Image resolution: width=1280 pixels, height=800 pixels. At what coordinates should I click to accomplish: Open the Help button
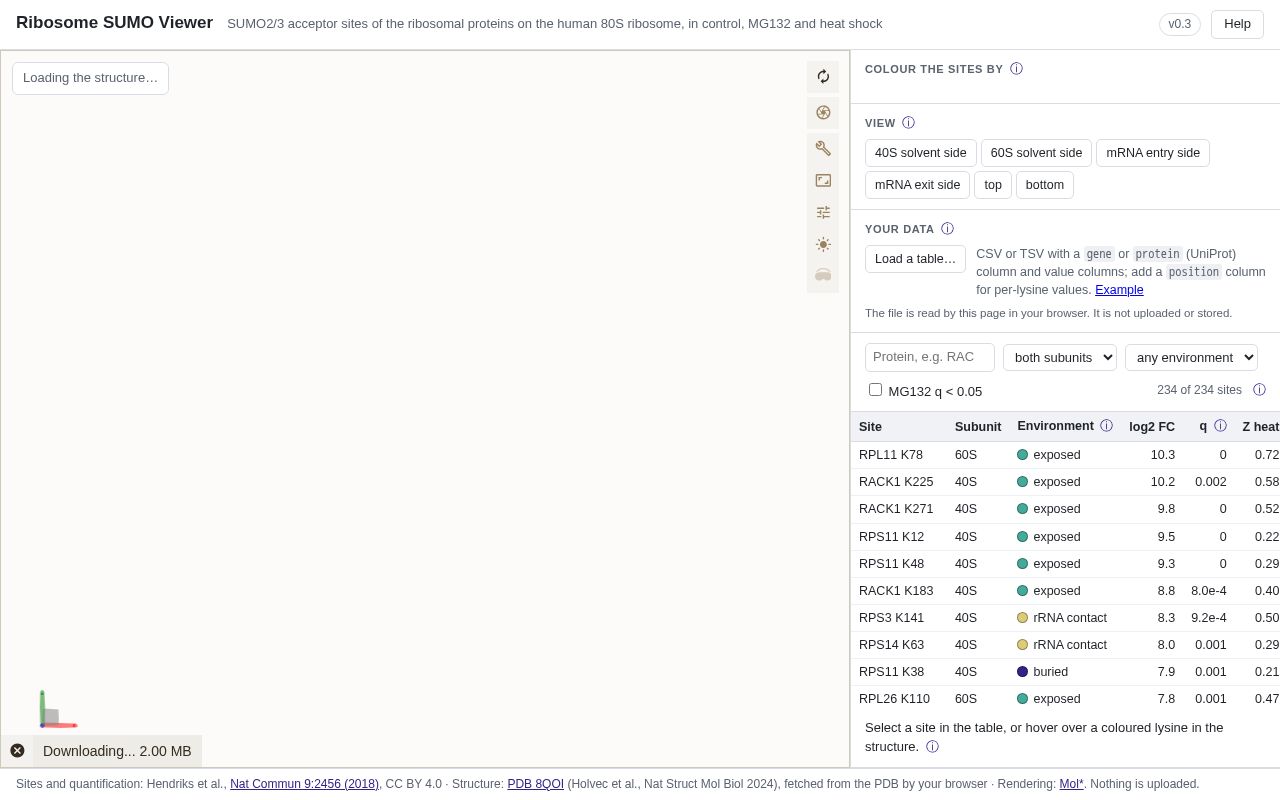pos(1237,24)
